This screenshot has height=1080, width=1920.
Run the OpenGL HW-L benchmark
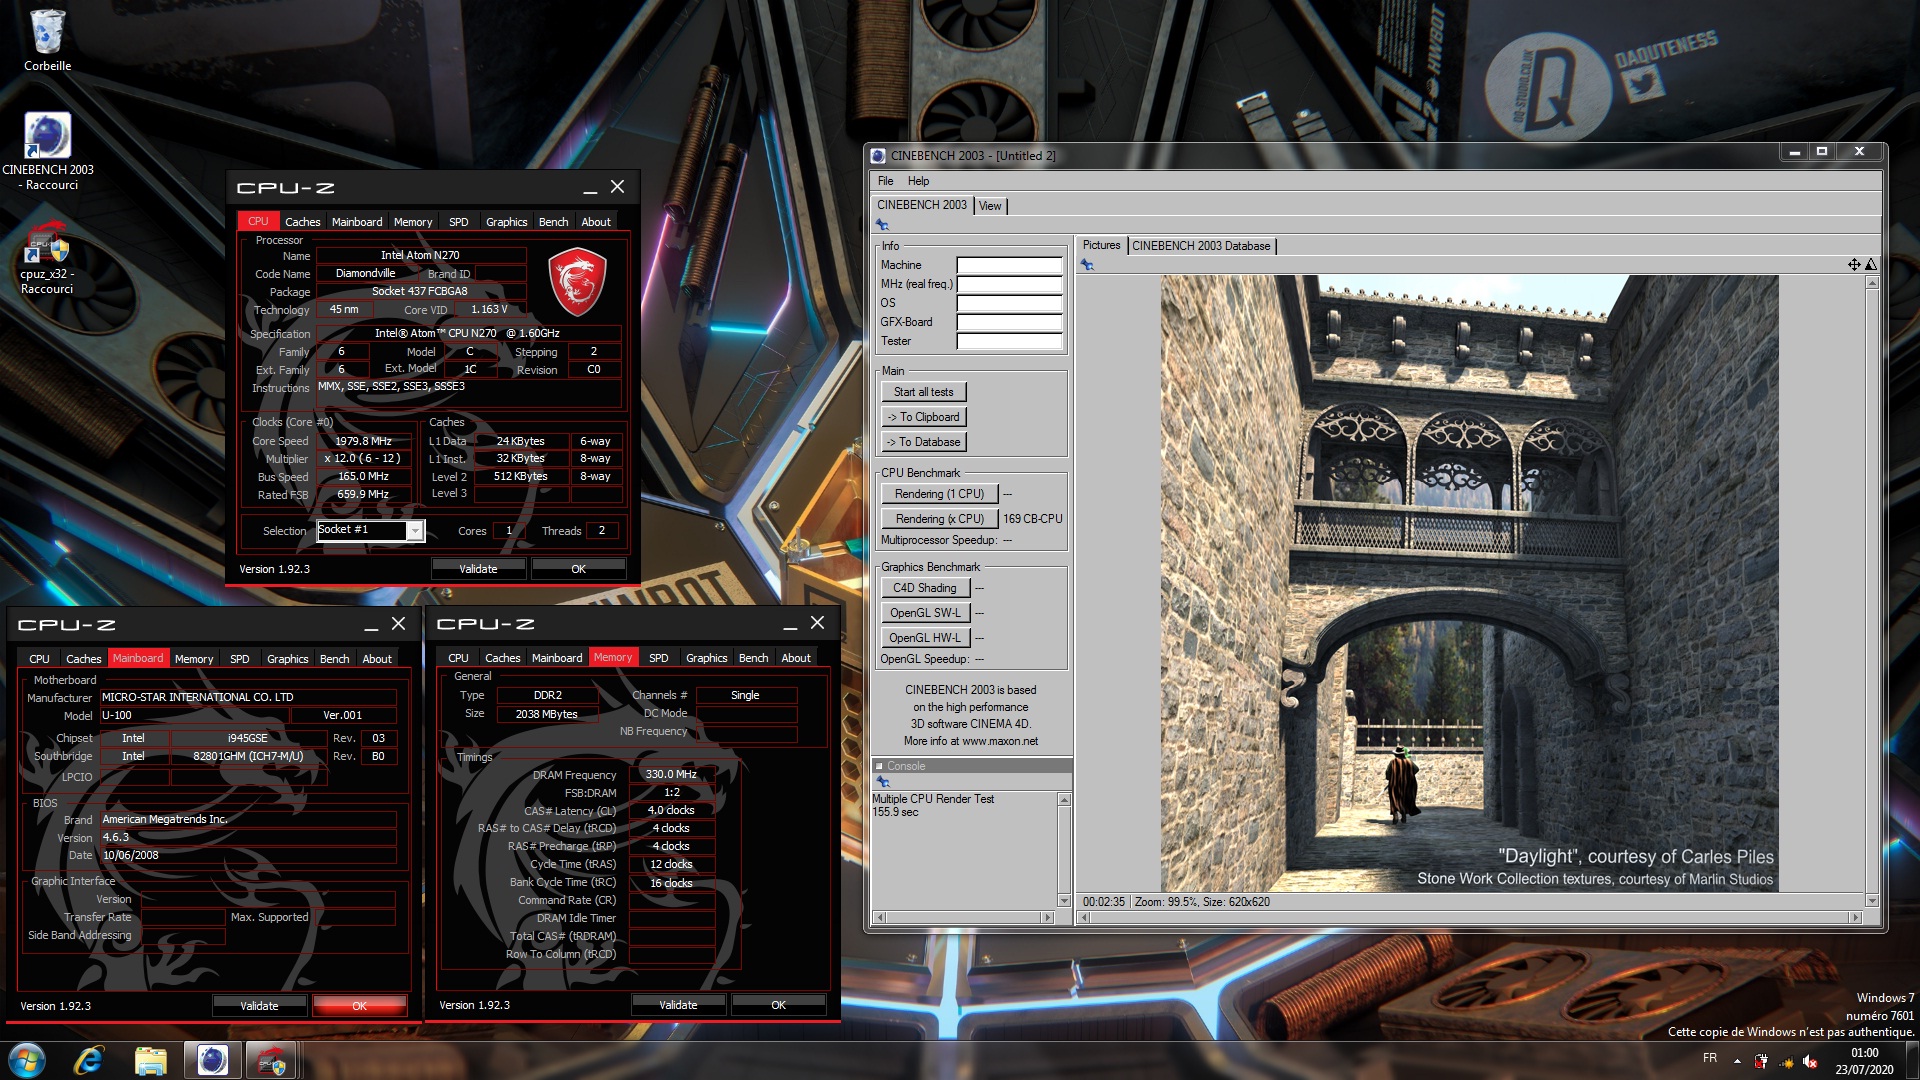(925, 638)
